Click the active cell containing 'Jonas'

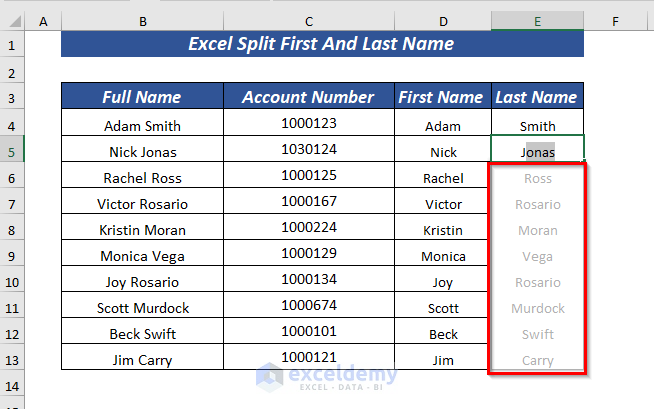[x=537, y=152]
